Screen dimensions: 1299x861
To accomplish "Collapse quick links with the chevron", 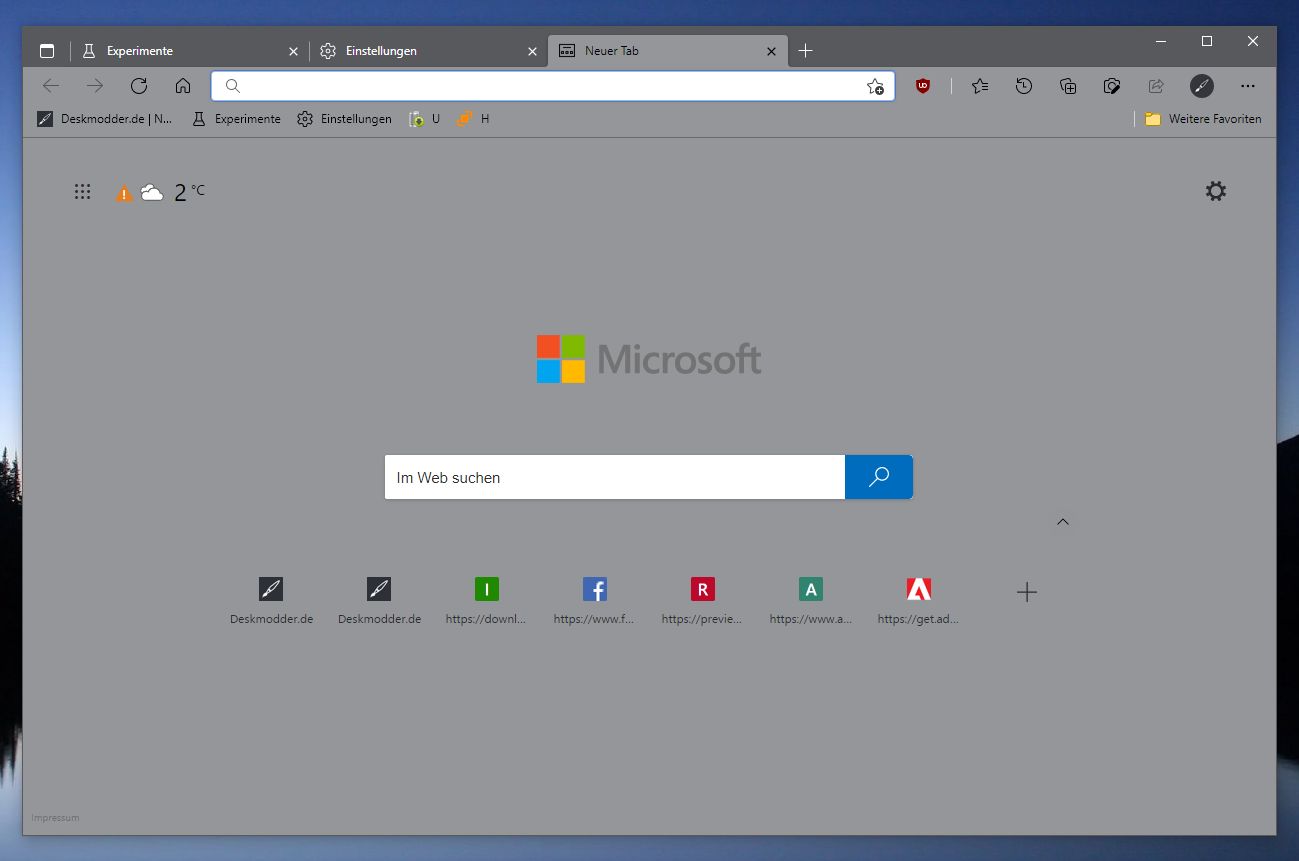I will point(1063,521).
